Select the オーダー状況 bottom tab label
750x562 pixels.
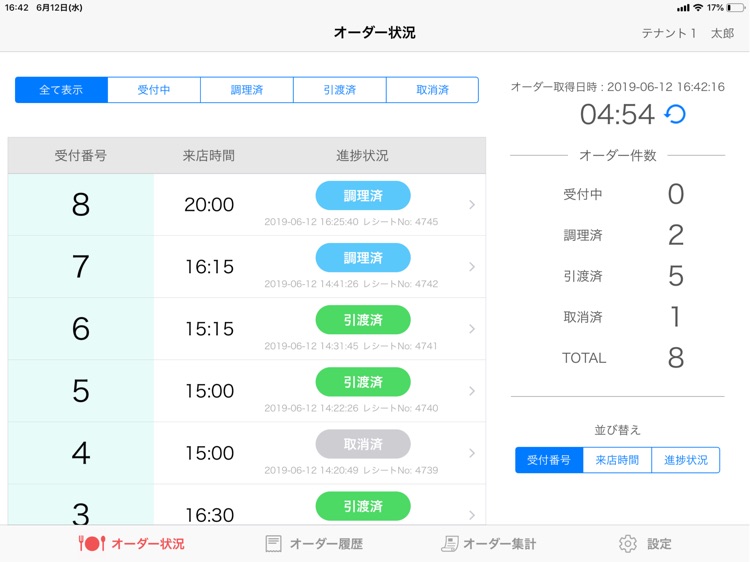coord(148,544)
